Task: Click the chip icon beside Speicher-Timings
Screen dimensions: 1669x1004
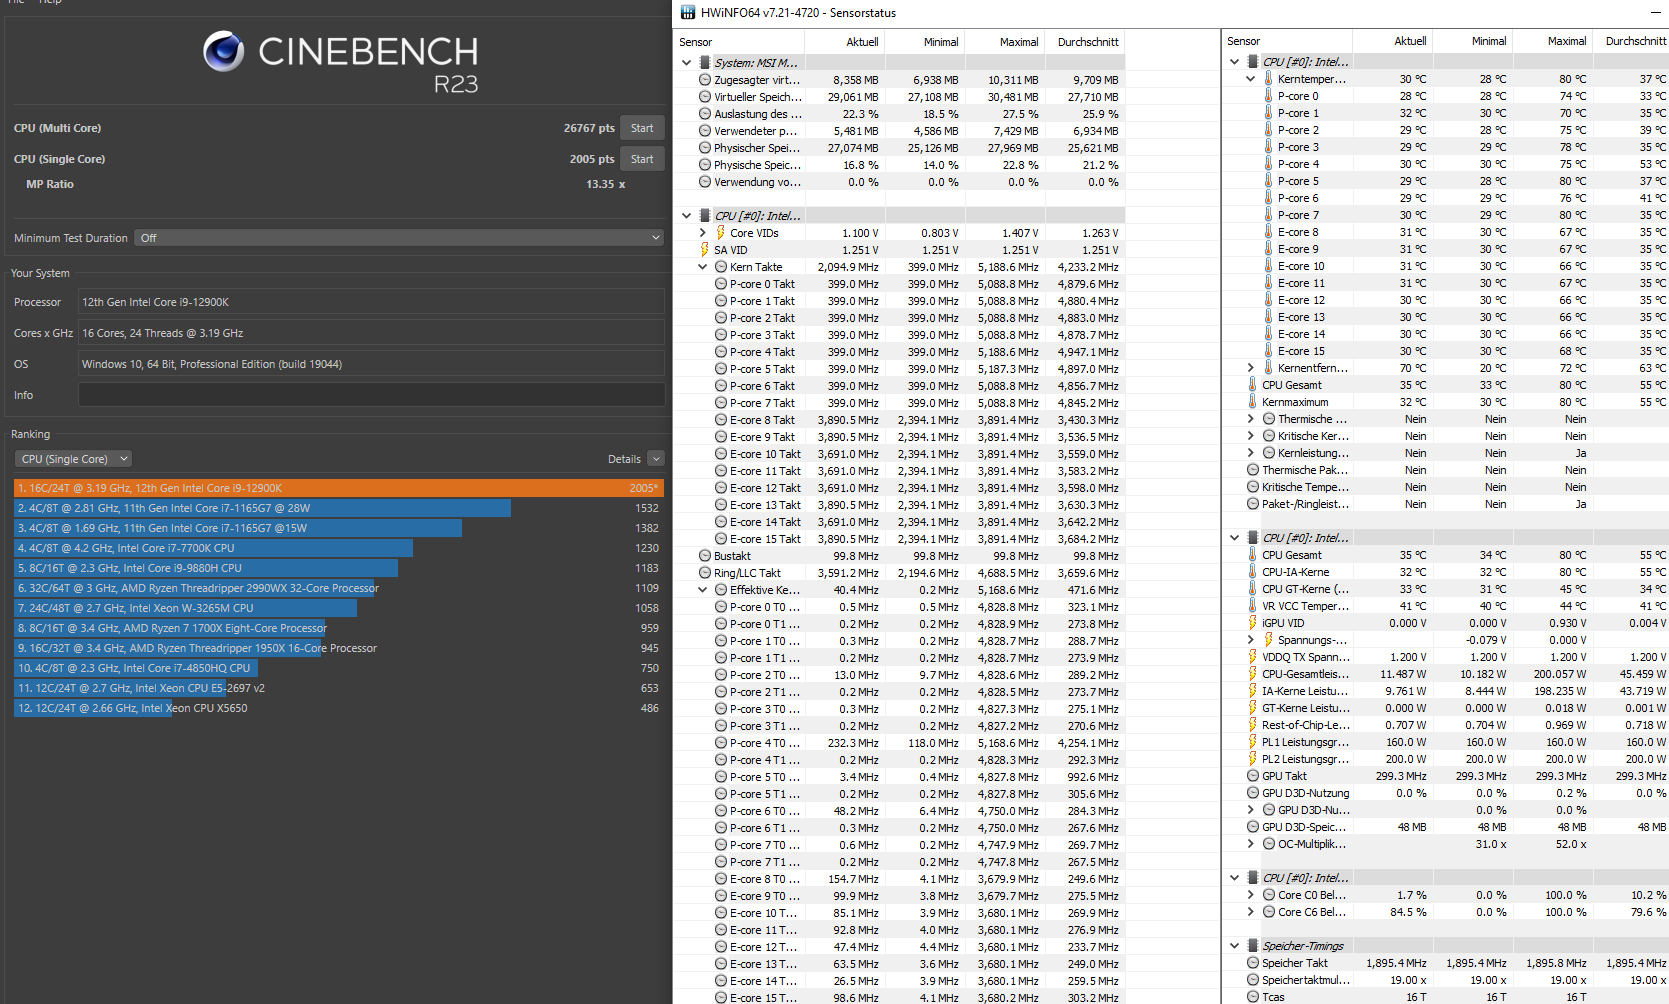Action: tap(1252, 946)
